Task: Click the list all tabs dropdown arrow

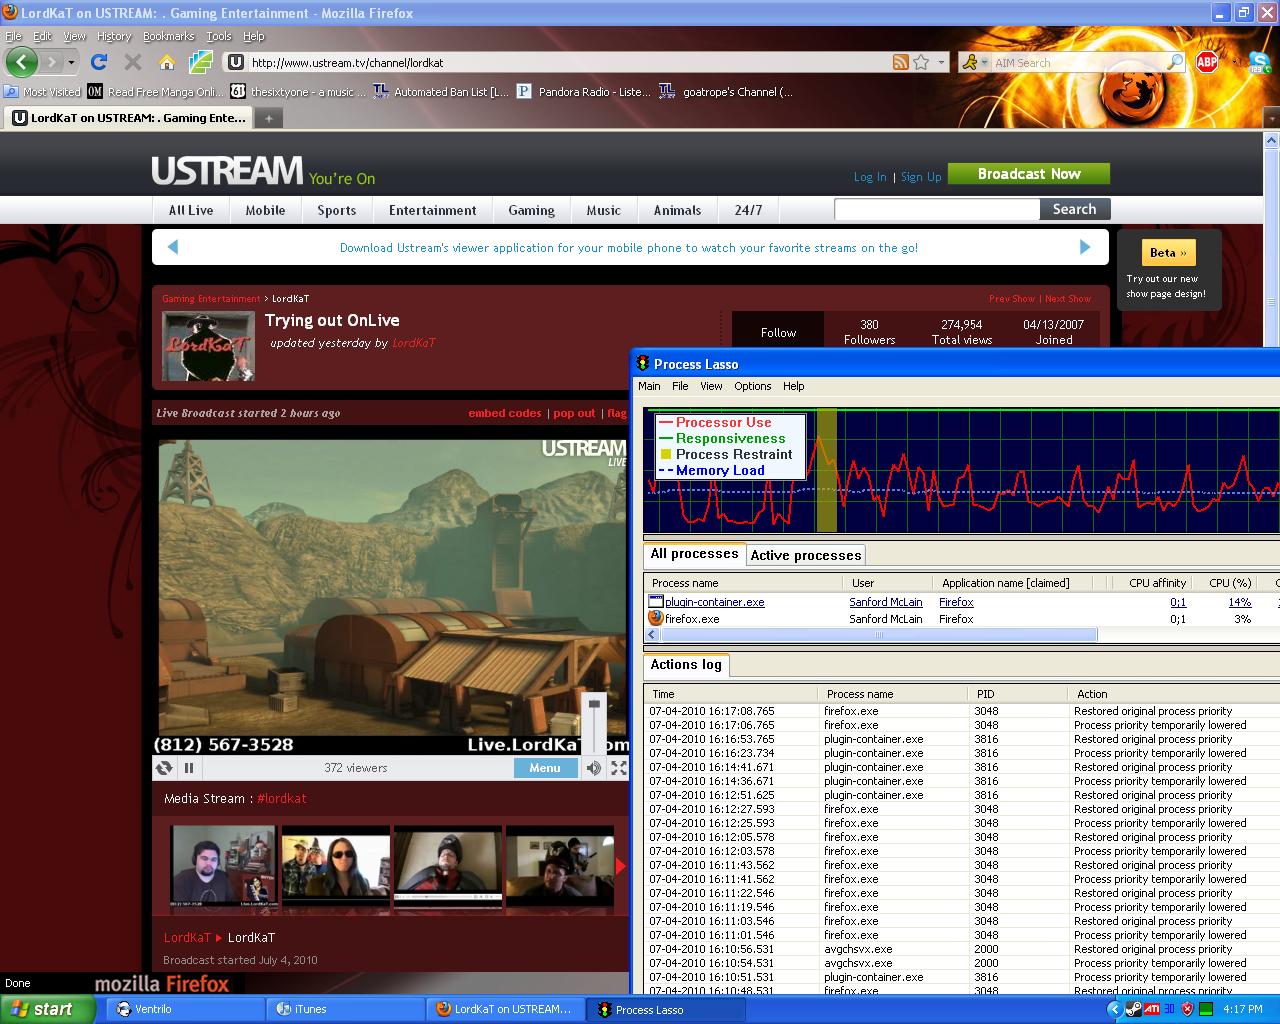Action: [1271, 119]
